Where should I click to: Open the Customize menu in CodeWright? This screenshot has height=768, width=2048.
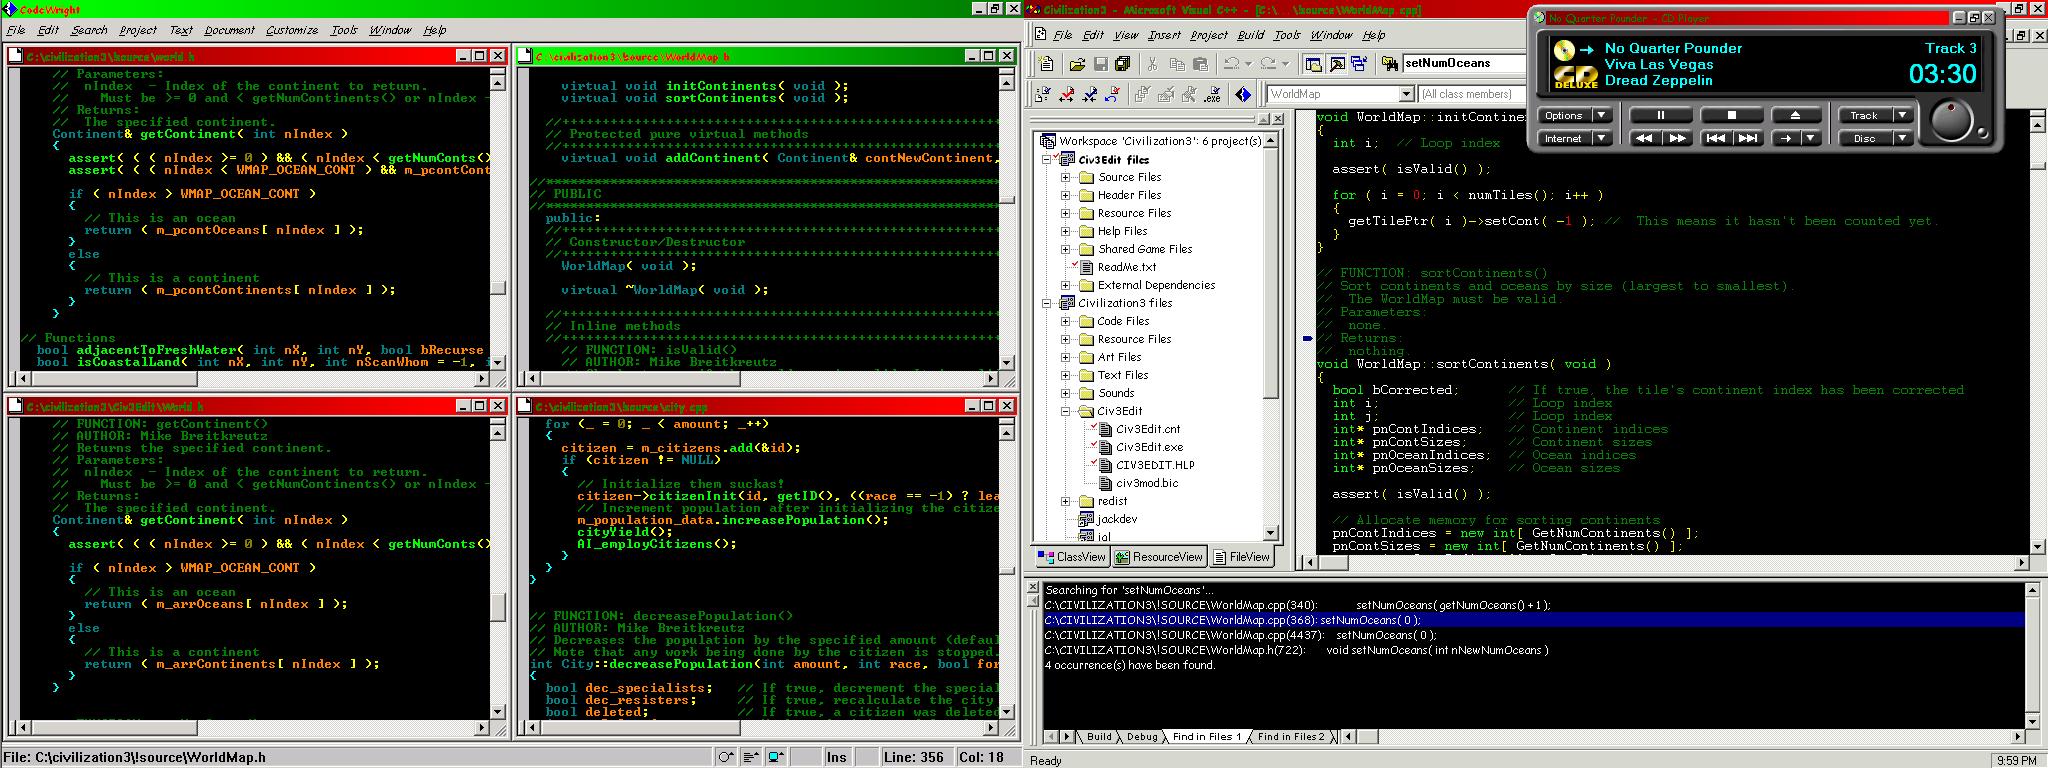pyautogui.click(x=291, y=30)
